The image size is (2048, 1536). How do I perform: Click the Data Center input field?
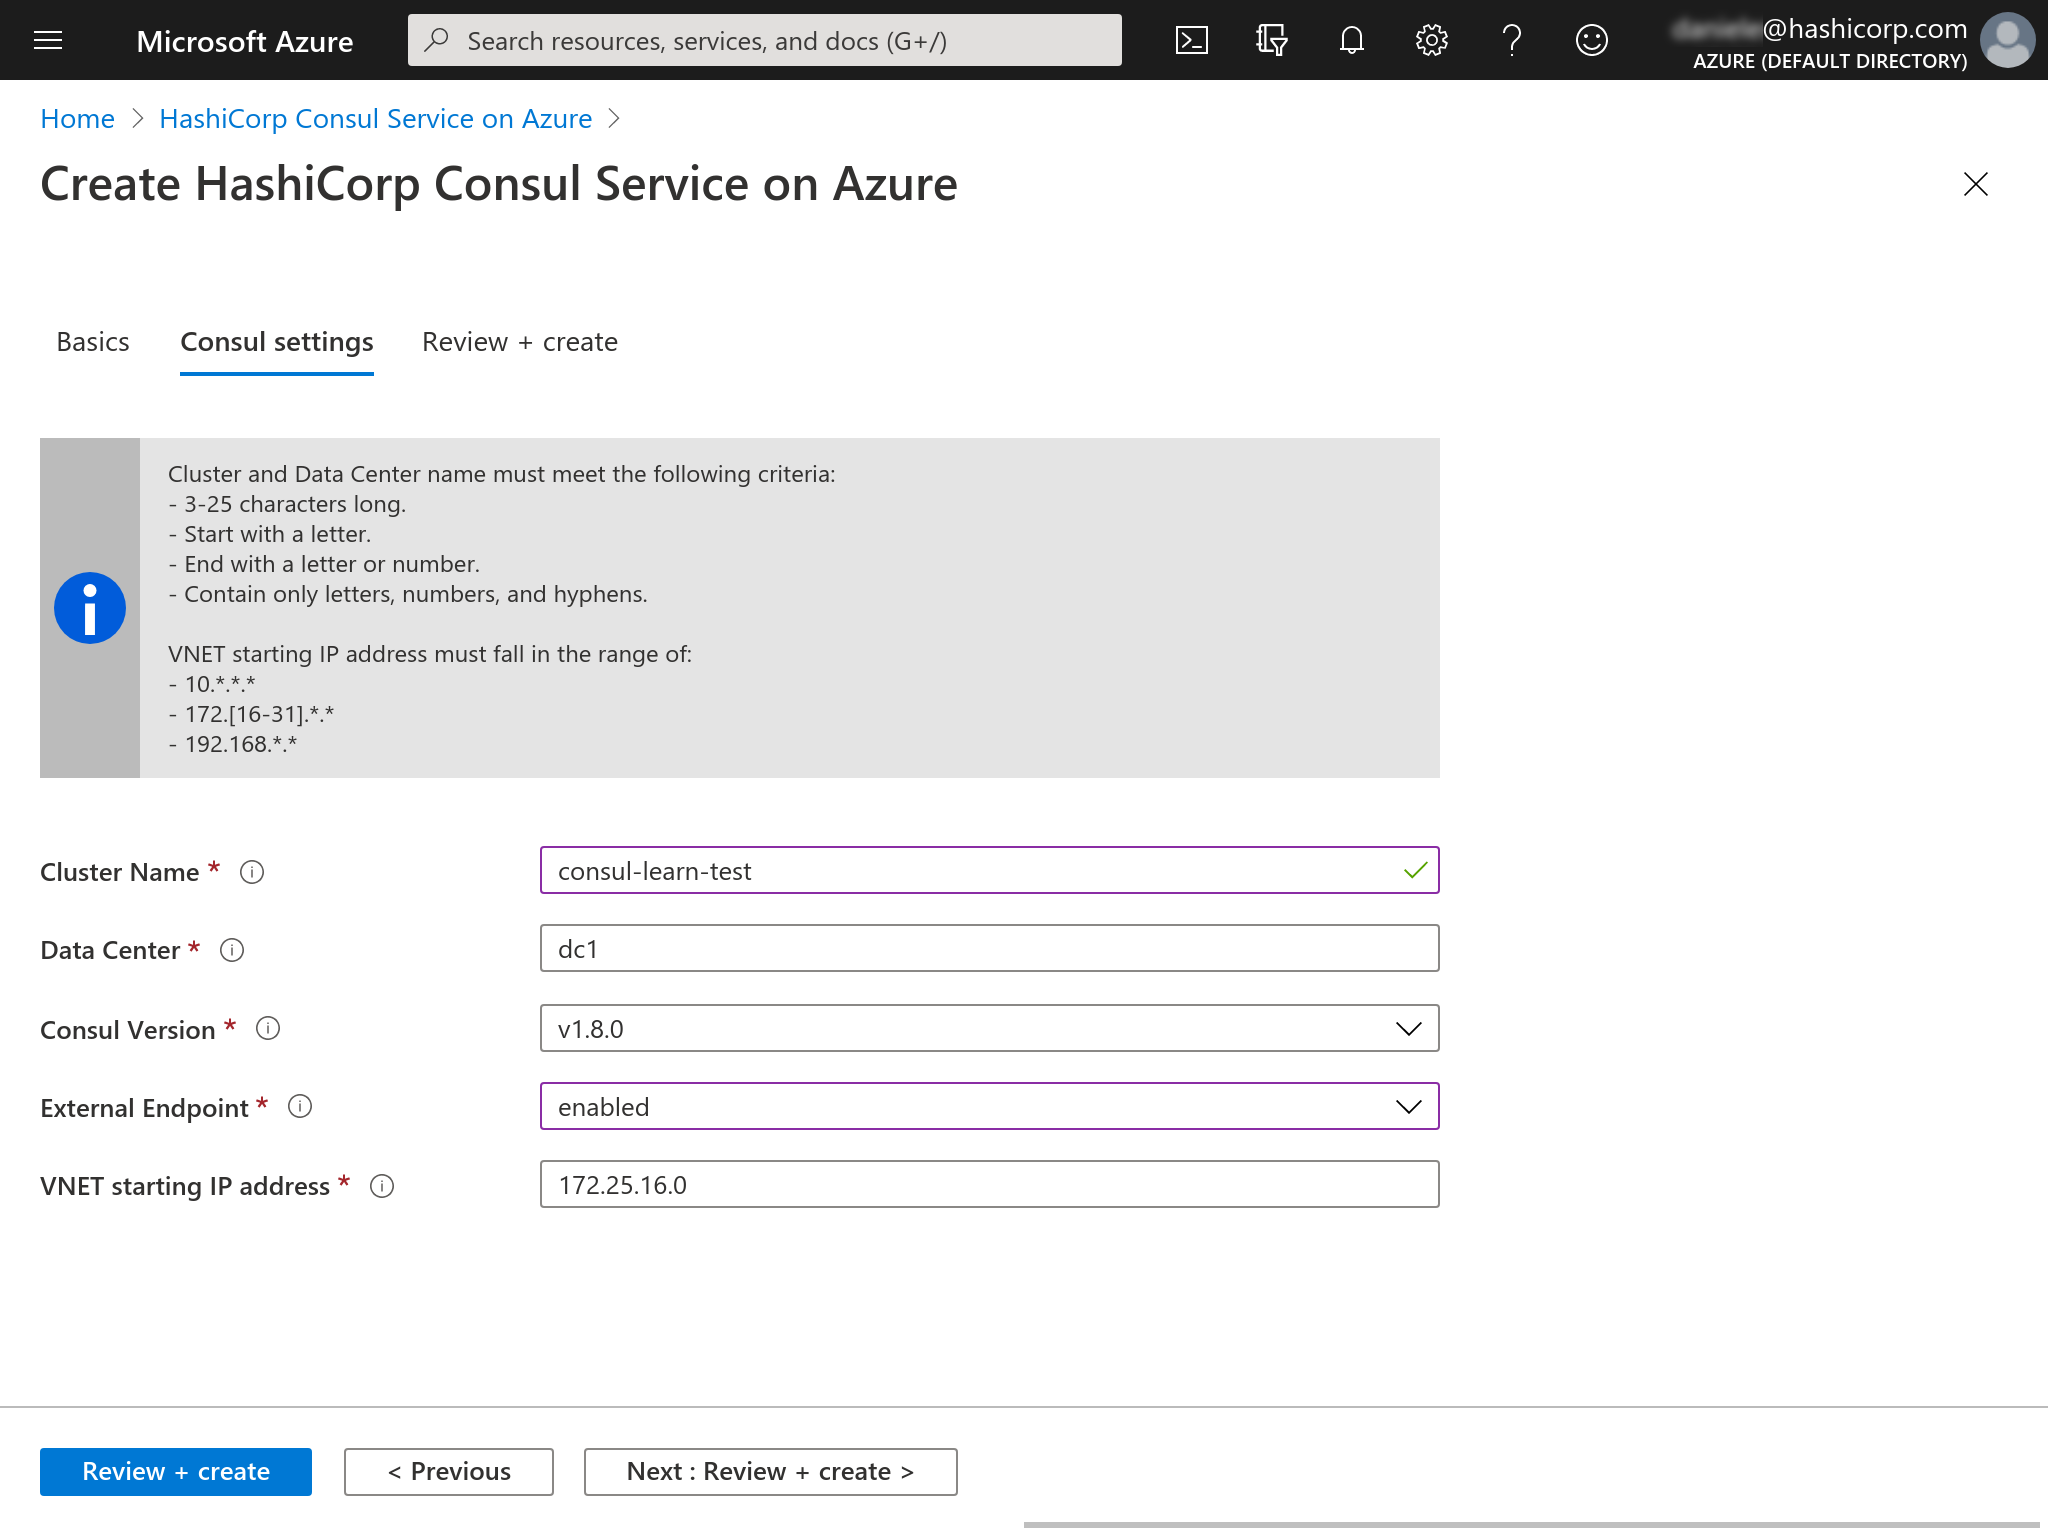tap(989, 949)
